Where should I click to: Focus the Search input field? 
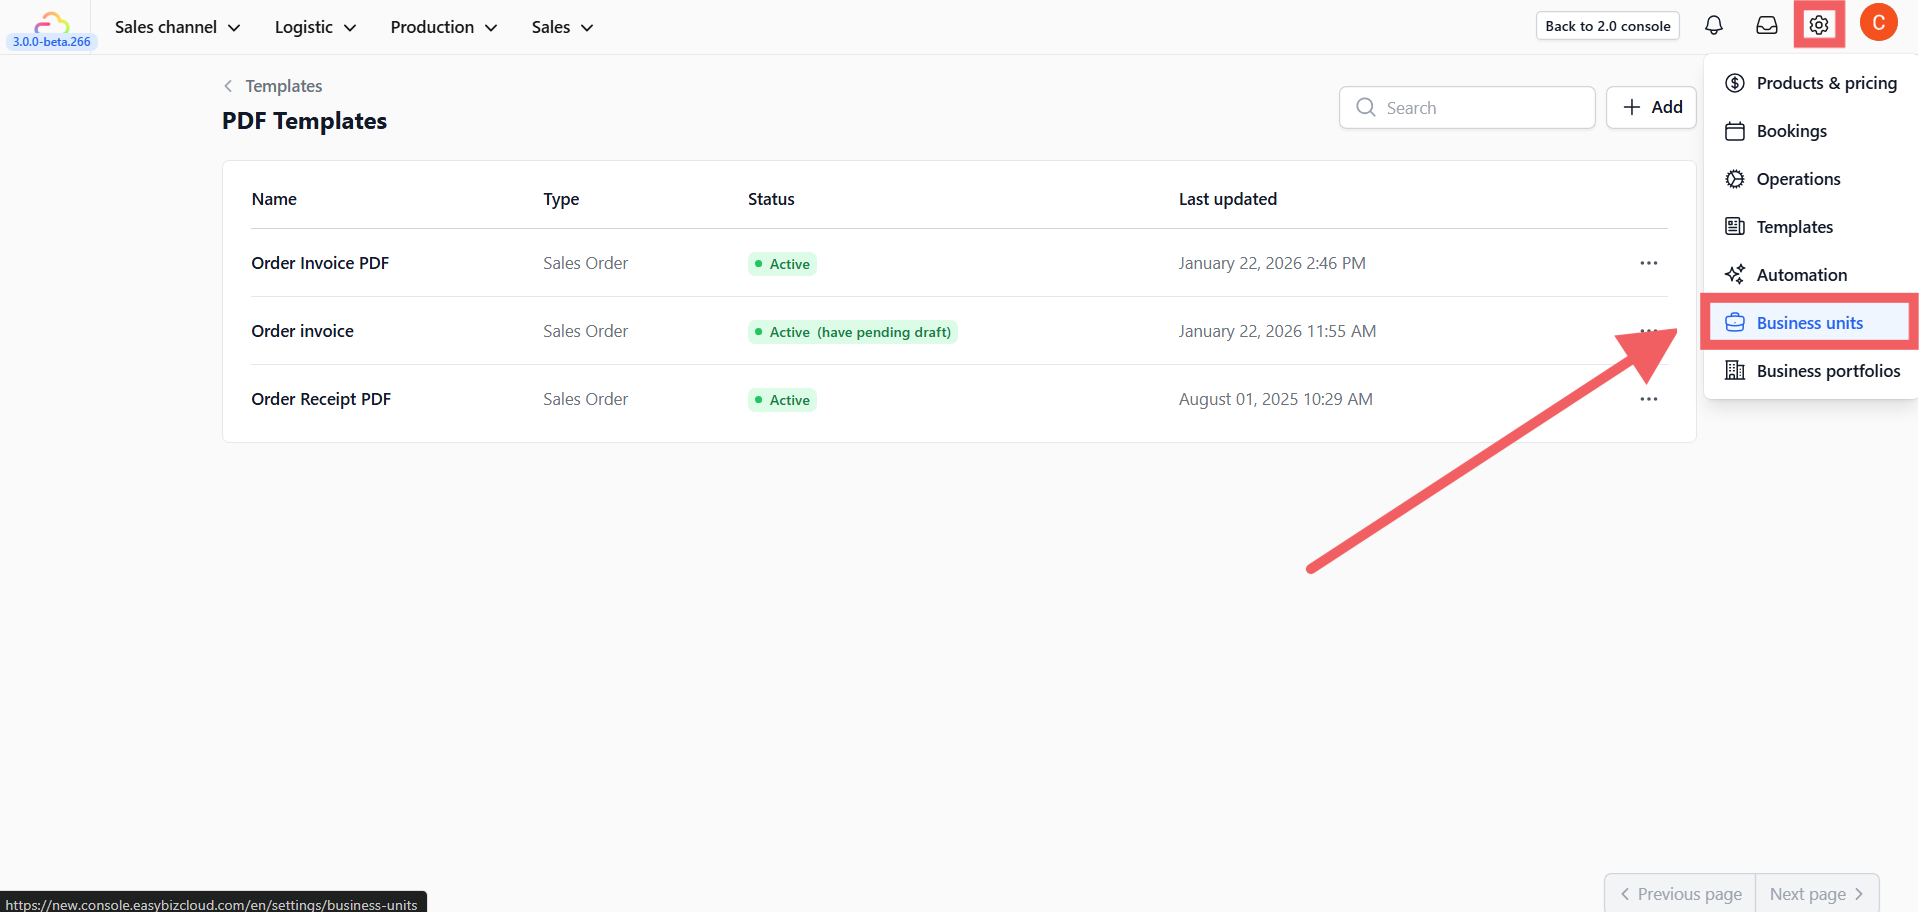point(1467,107)
